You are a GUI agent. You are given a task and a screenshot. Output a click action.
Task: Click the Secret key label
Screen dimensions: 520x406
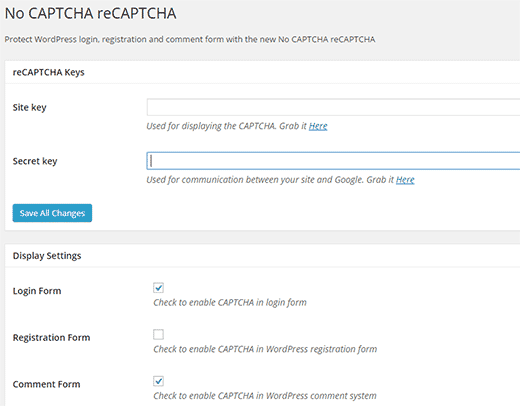35,161
